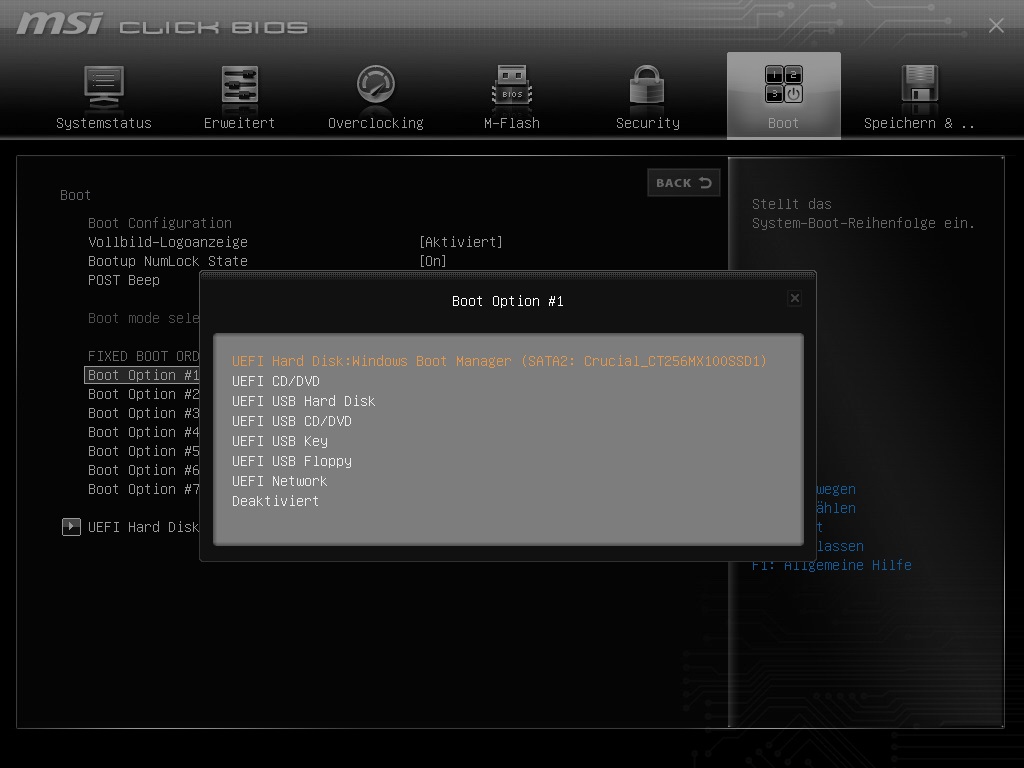Screen dimensions: 1024x768
Task: Click the M-Flash tab label
Action: point(512,123)
